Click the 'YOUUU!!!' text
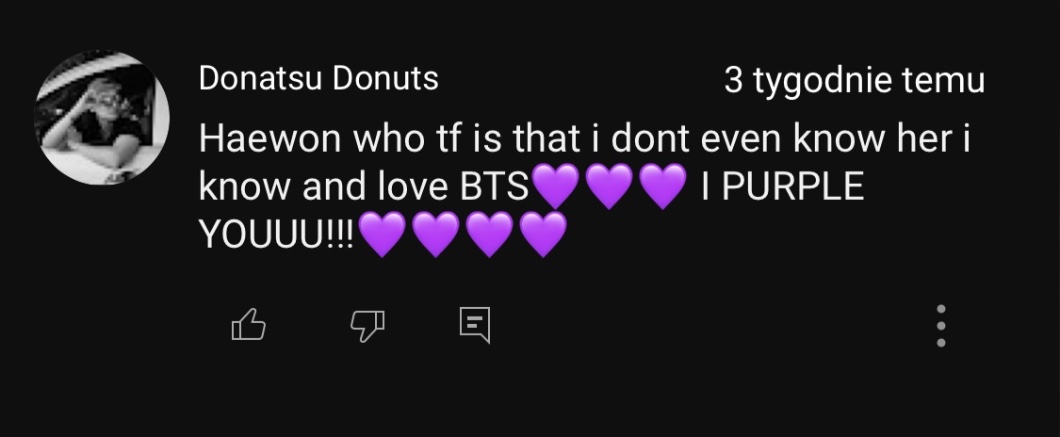This screenshot has width=1060, height=437. pos(277,236)
